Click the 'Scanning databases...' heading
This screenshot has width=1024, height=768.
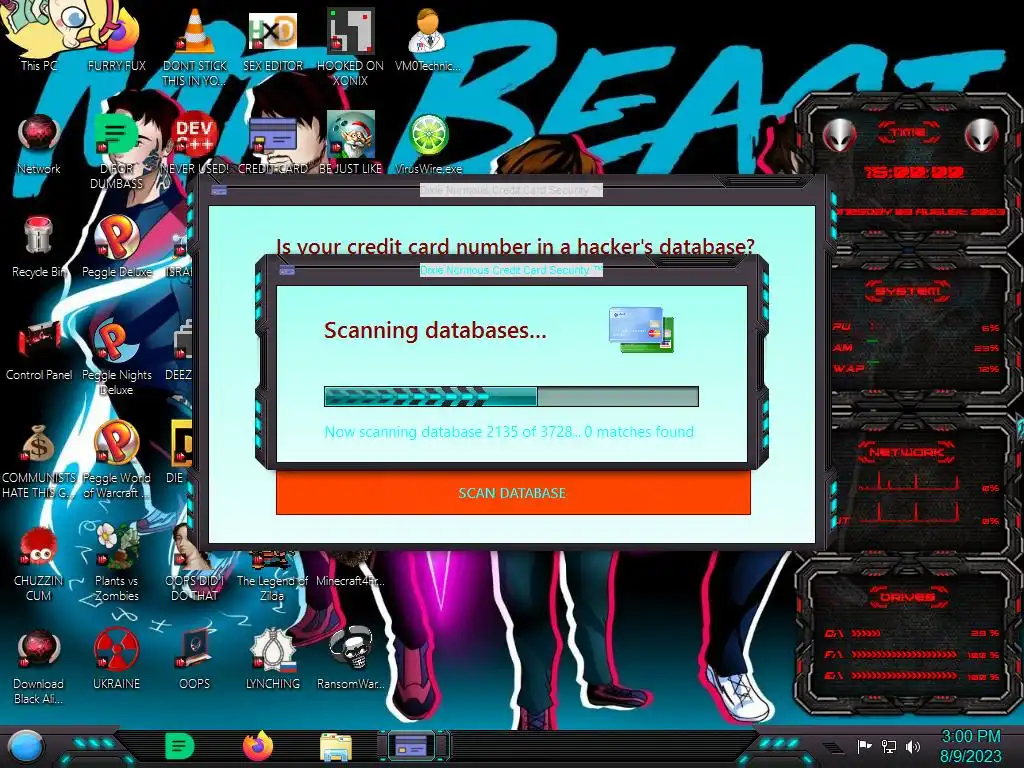coord(435,330)
